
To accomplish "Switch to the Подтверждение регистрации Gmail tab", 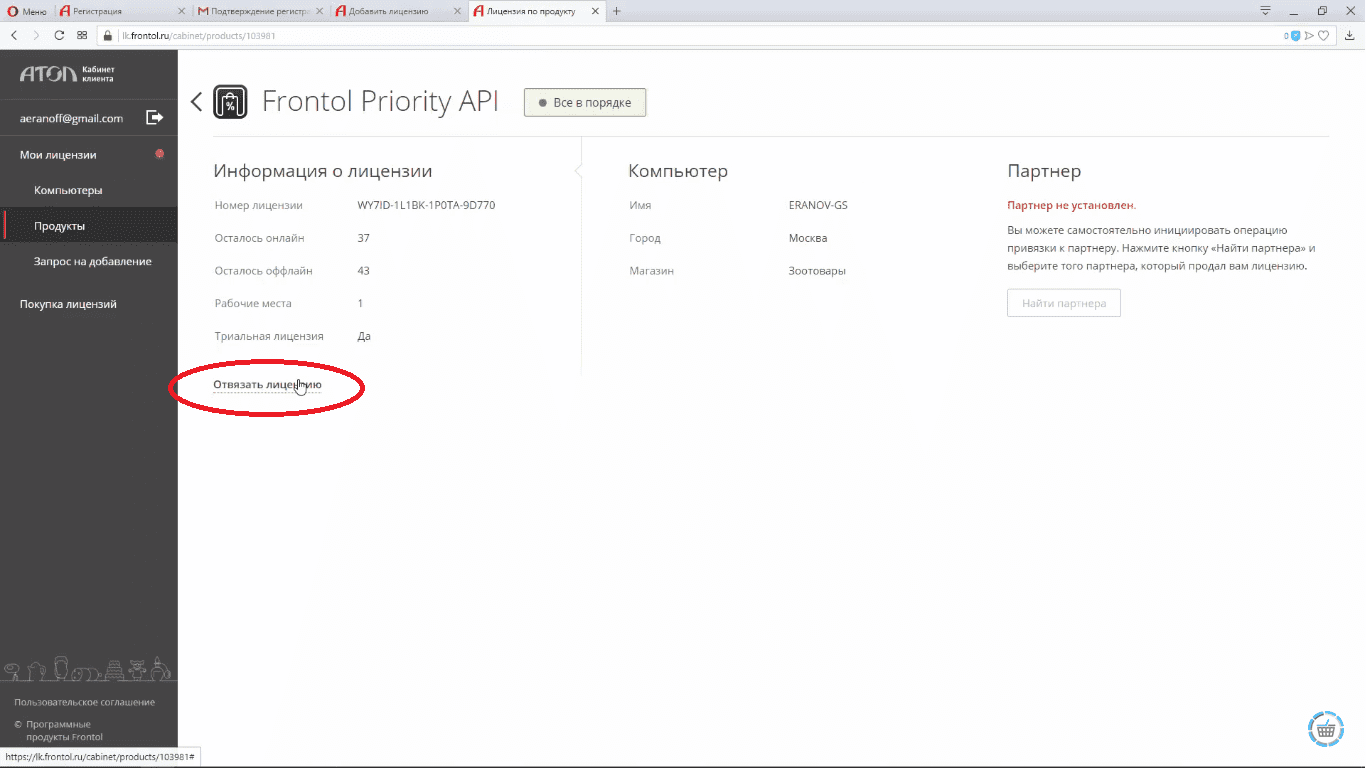I will tap(260, 11).
